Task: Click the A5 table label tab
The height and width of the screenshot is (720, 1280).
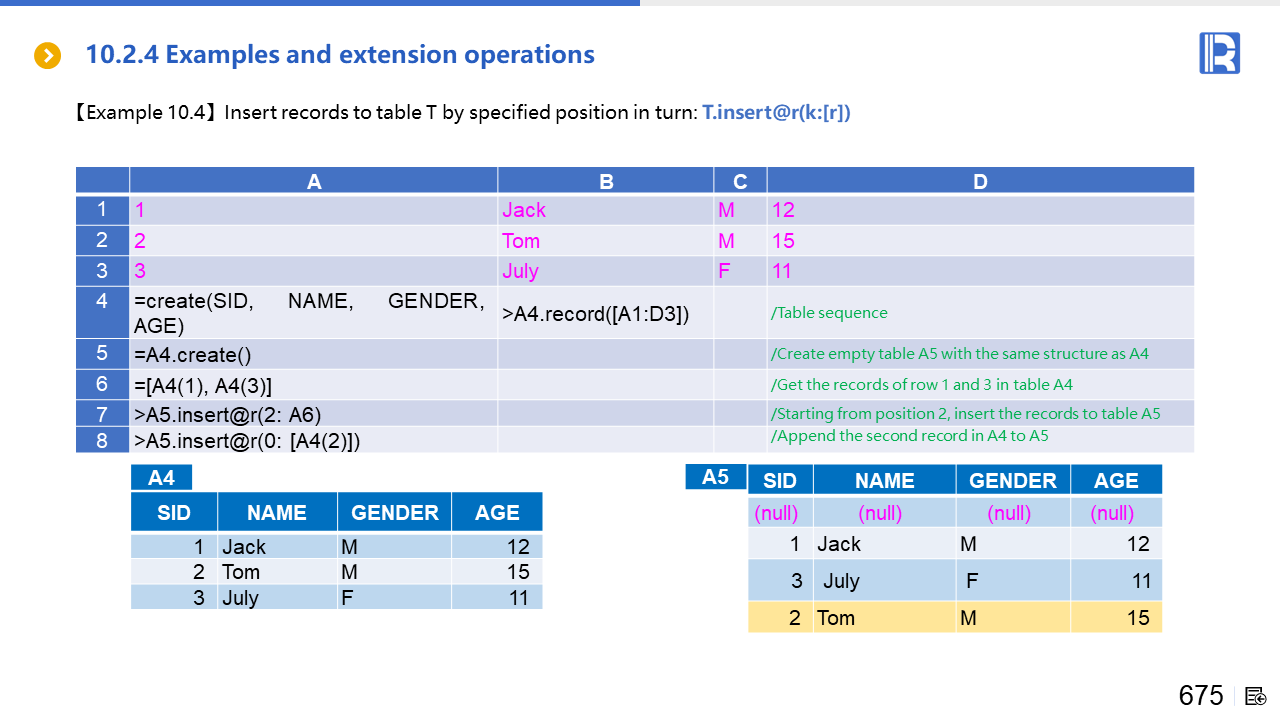Action: (x=715, y=477)
